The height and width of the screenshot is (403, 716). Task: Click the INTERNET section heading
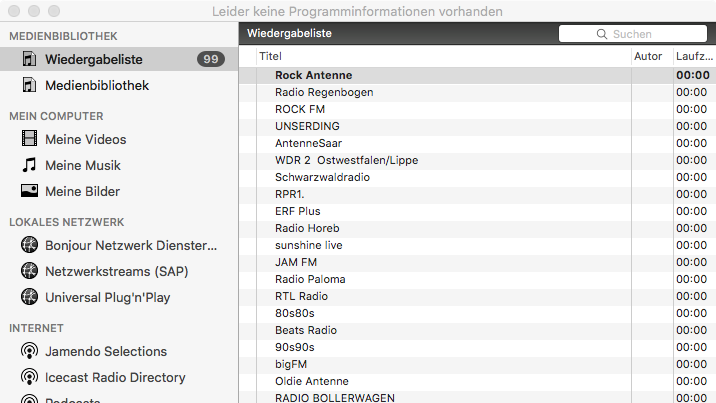click(36, 328)
